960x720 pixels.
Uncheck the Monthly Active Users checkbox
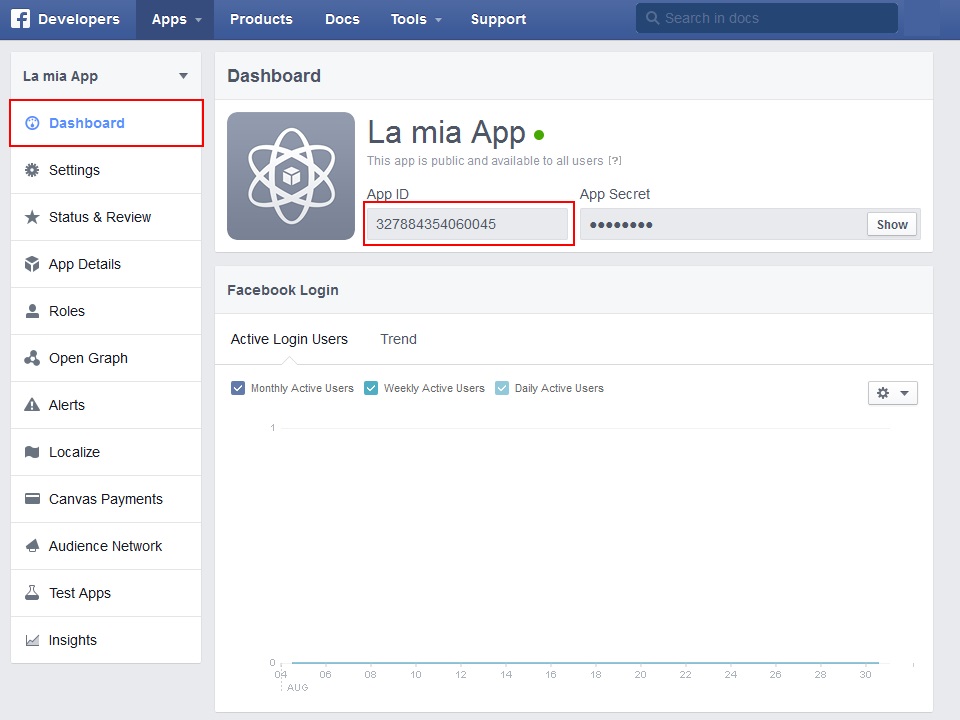click(238, 388)
